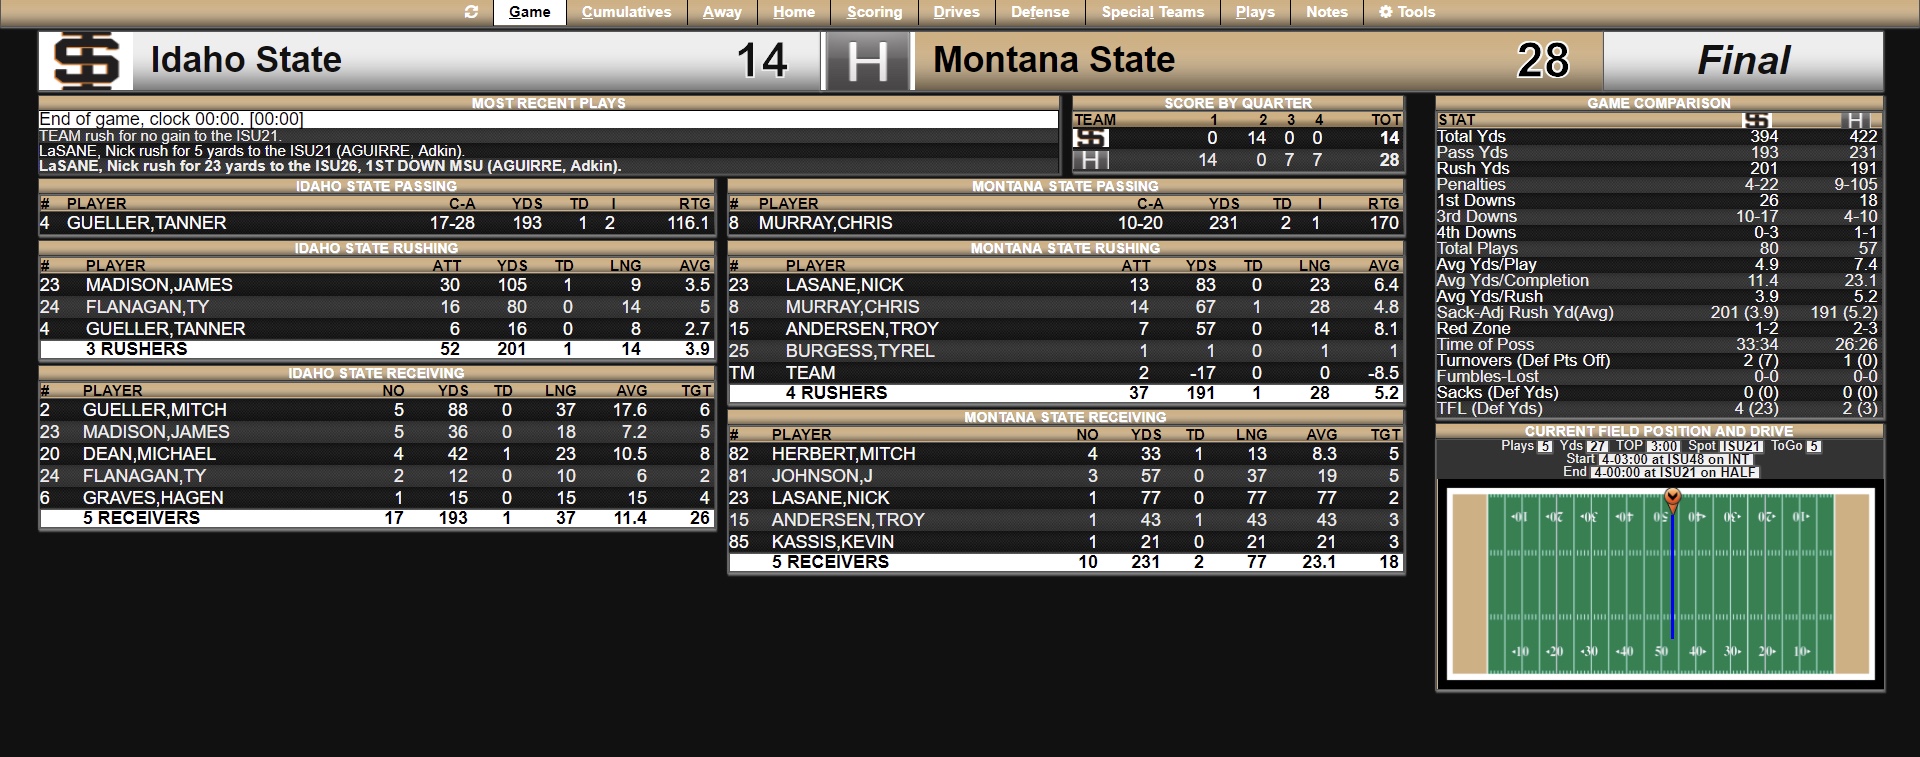1920x757 pixels.
Task: Click the Idaho State logo in Game Comparison header
Action: (1756, 120)
